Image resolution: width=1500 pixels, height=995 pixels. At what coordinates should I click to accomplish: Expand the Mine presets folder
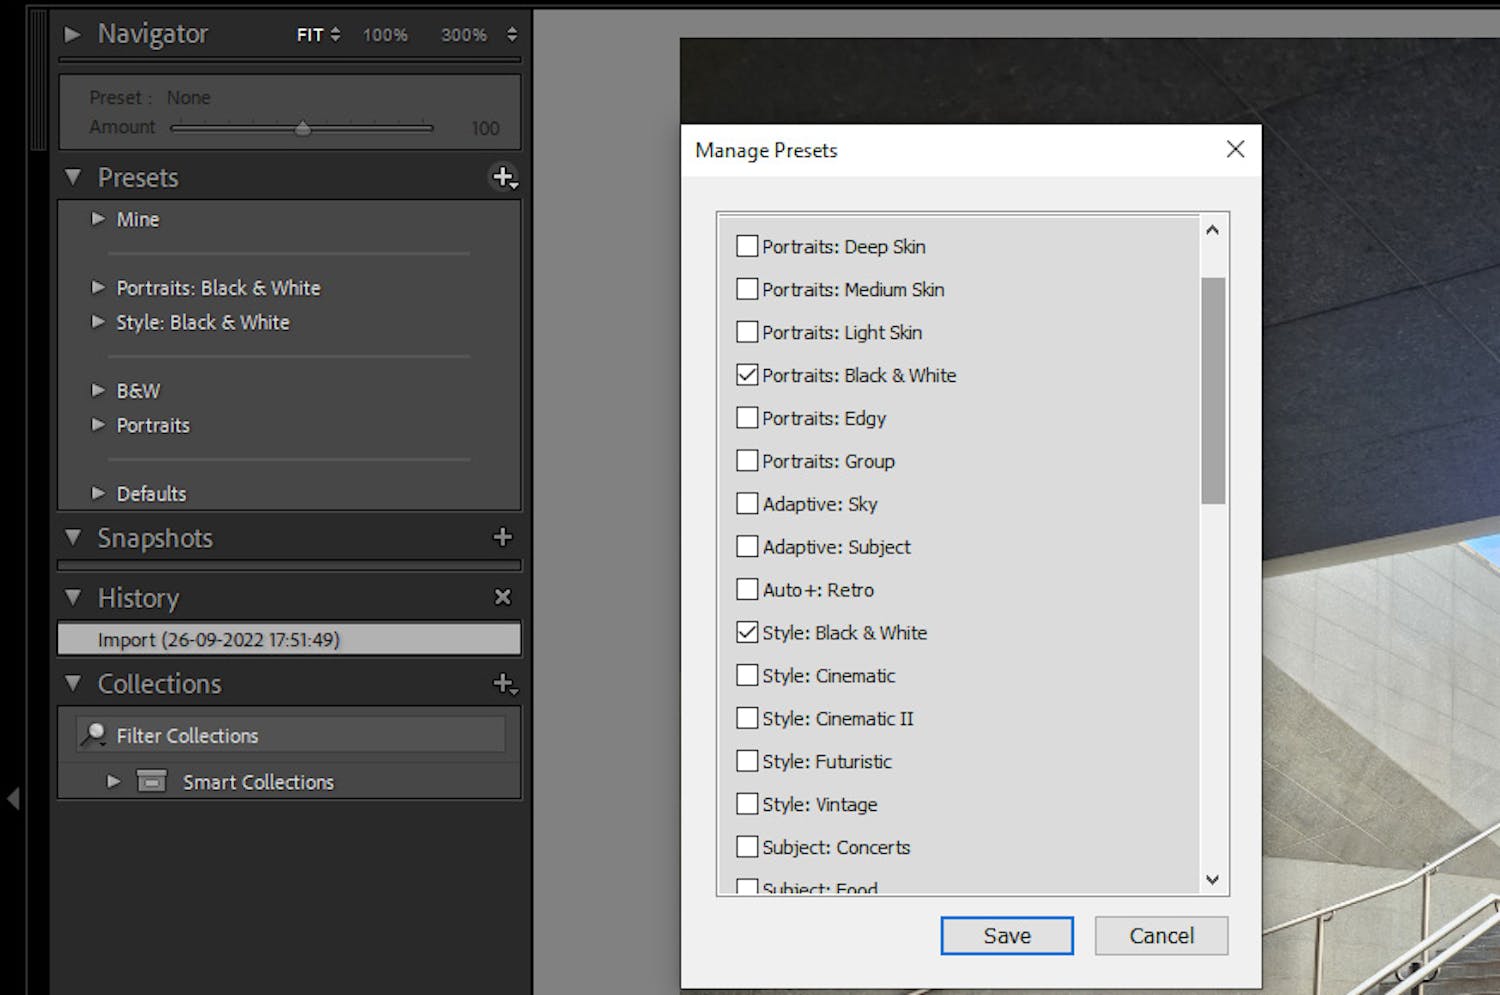[98, 219]
